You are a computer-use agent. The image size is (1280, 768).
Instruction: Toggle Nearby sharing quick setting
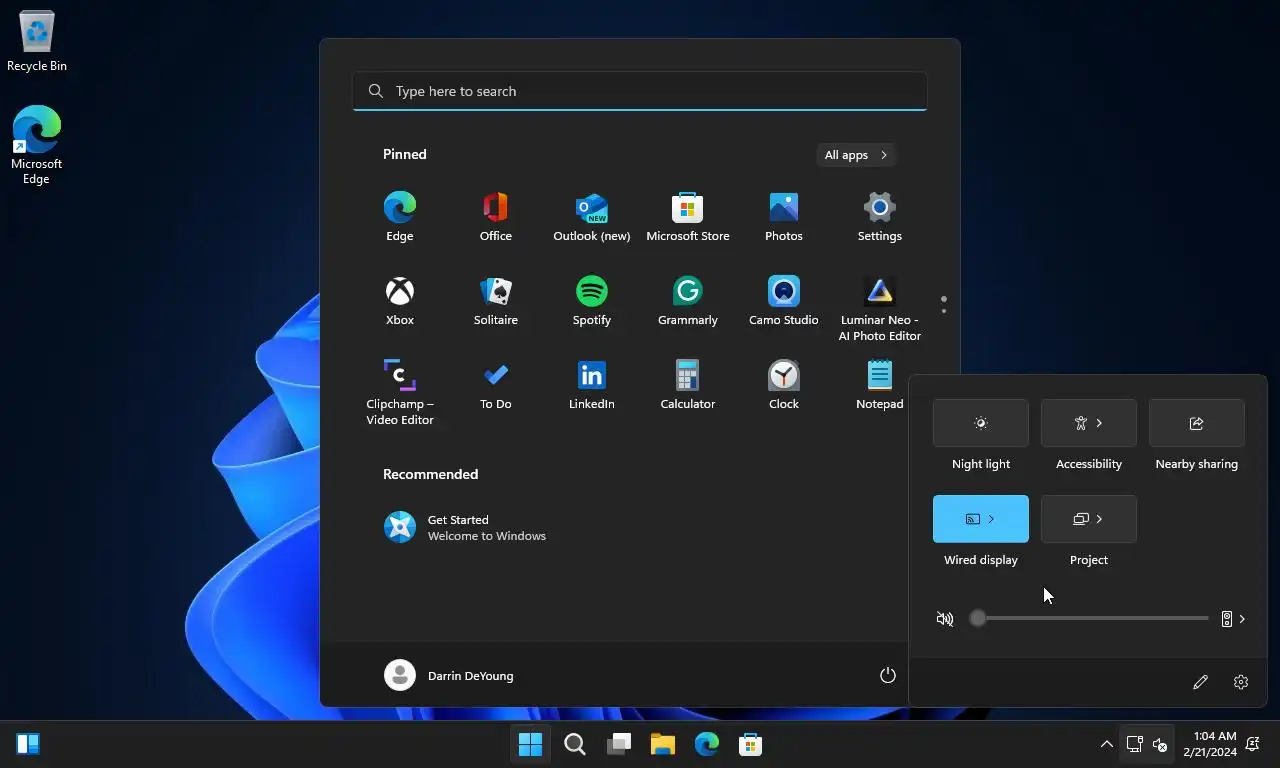(x=1196, y=423)
